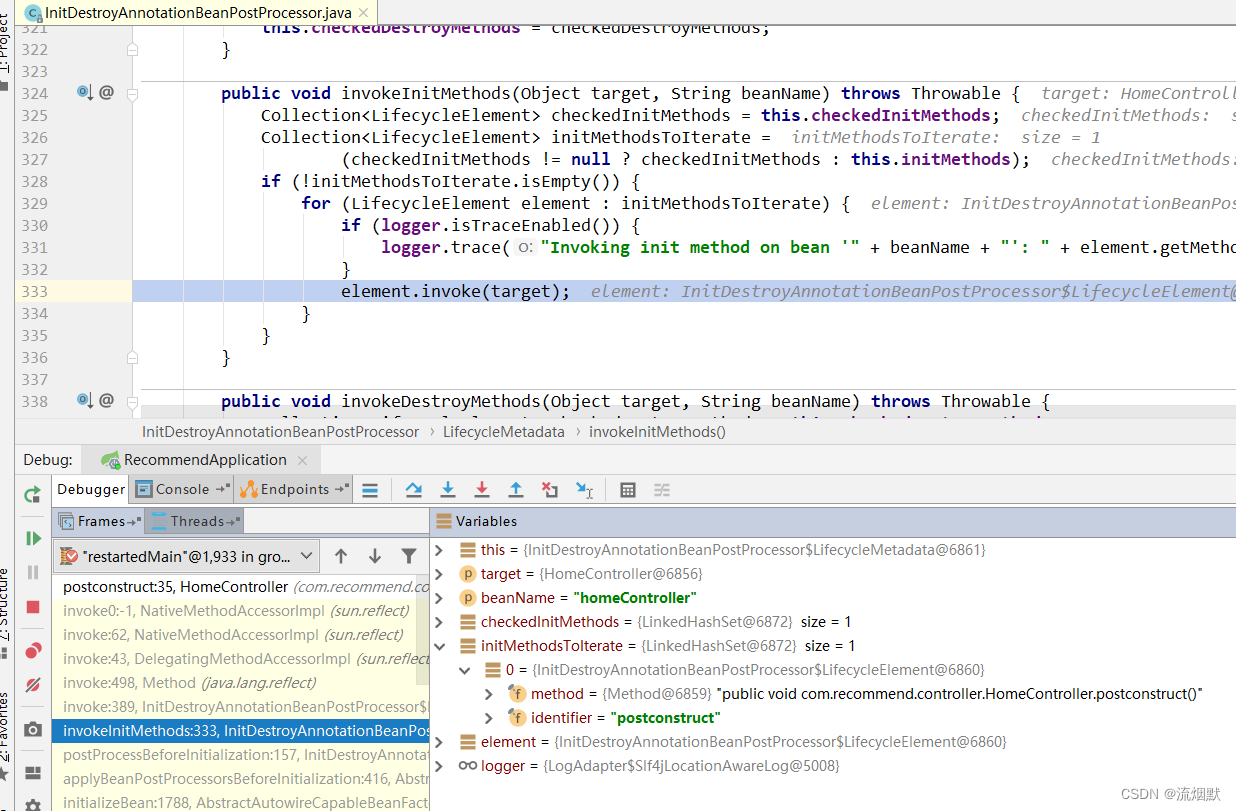Toggle Mute Breakpoints icon
The image size is (1236, 811).
[x=33, y=685]
